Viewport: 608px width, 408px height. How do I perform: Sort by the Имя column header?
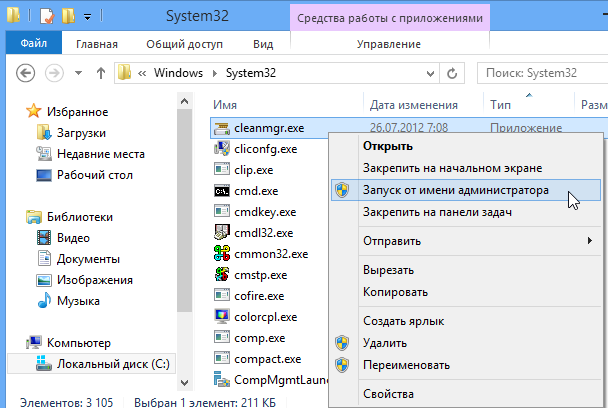pyautogui.click(x=287, y=105)
